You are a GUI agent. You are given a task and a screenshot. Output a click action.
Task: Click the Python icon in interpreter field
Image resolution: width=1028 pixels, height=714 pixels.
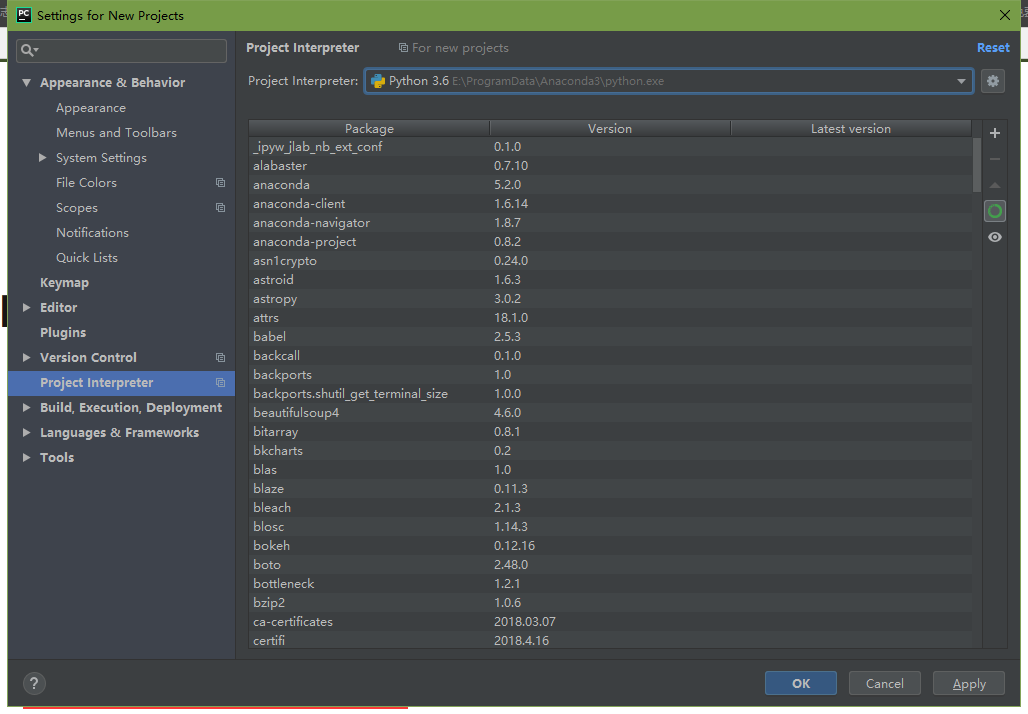378,81
